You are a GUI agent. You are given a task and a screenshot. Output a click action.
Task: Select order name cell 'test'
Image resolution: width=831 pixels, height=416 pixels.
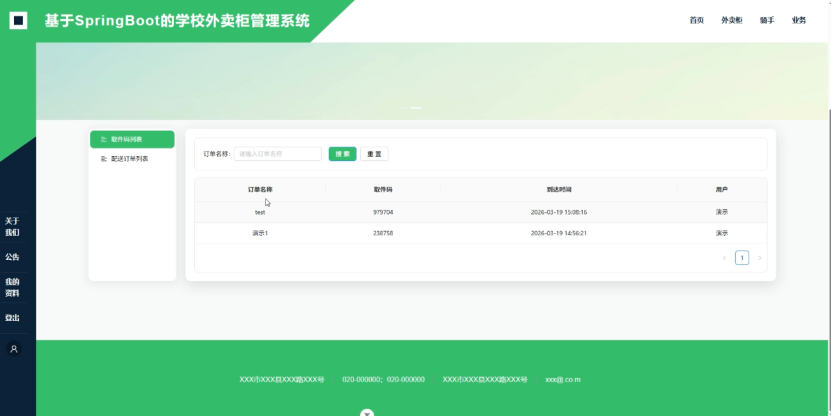pos(260,212)
